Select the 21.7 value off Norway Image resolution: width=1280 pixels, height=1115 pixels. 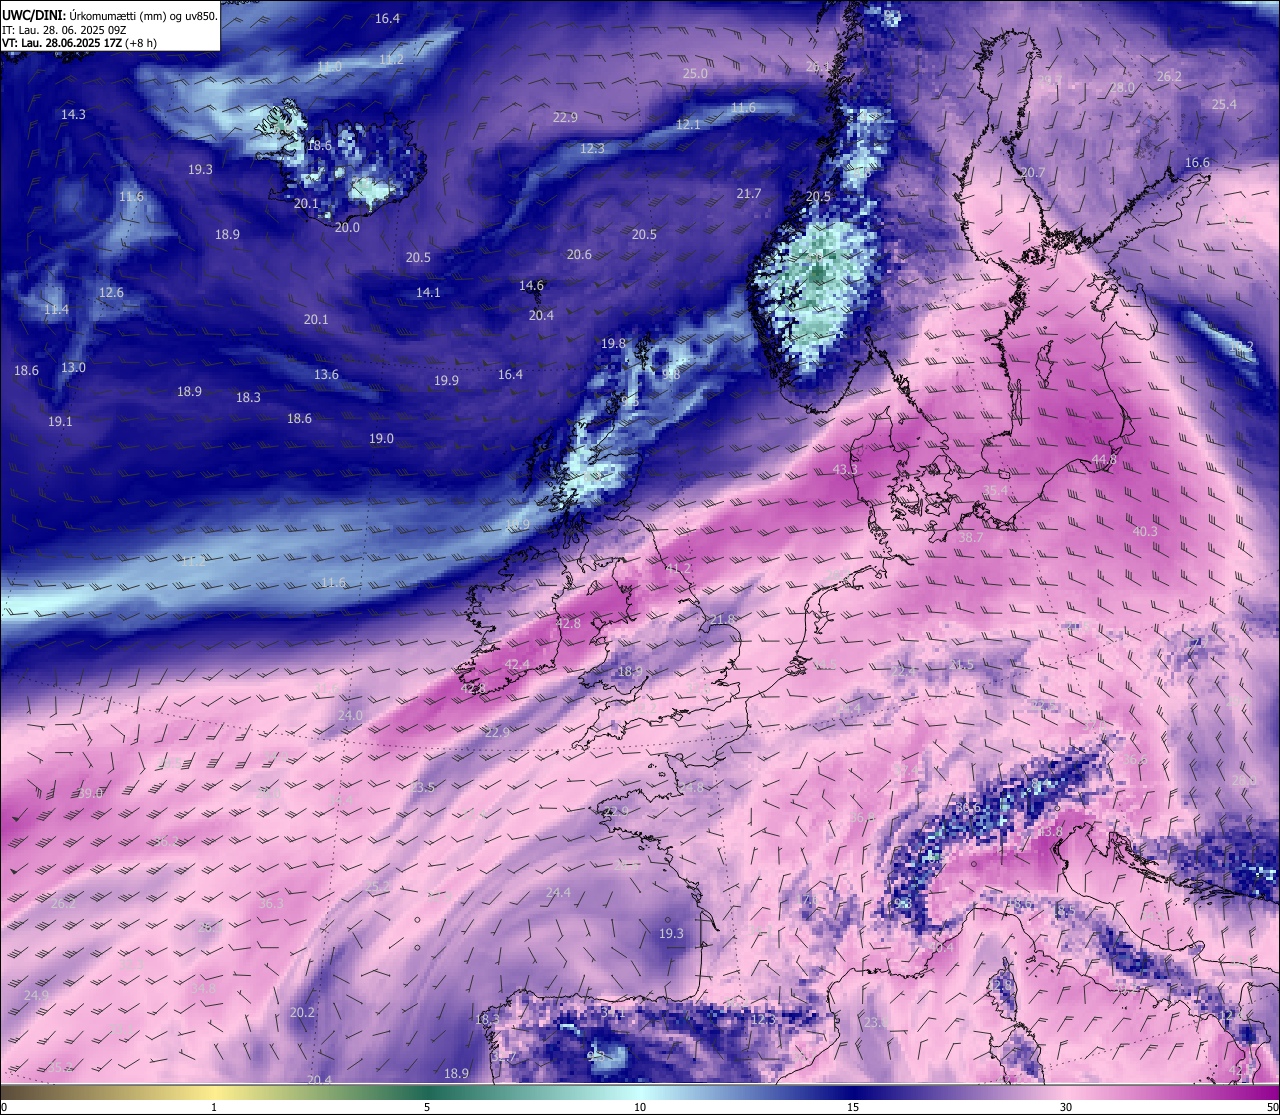pos(748,194)
